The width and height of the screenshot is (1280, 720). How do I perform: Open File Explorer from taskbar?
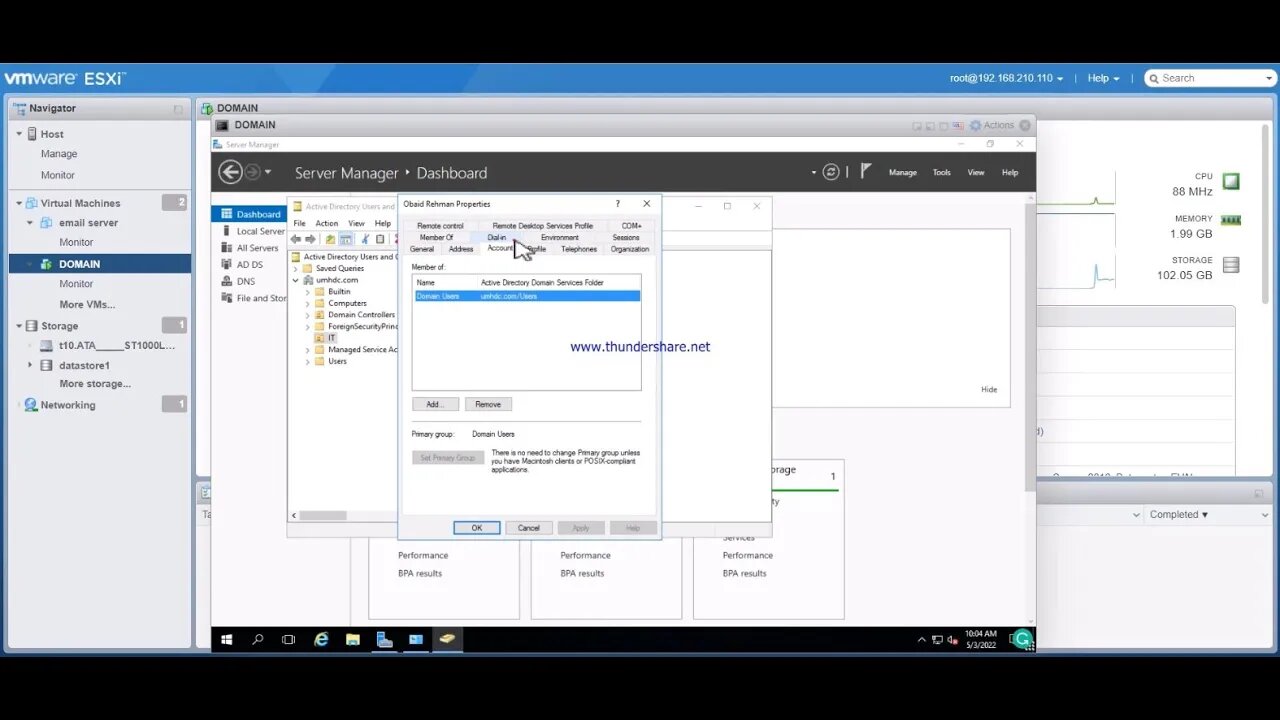[x=353, y=639]
